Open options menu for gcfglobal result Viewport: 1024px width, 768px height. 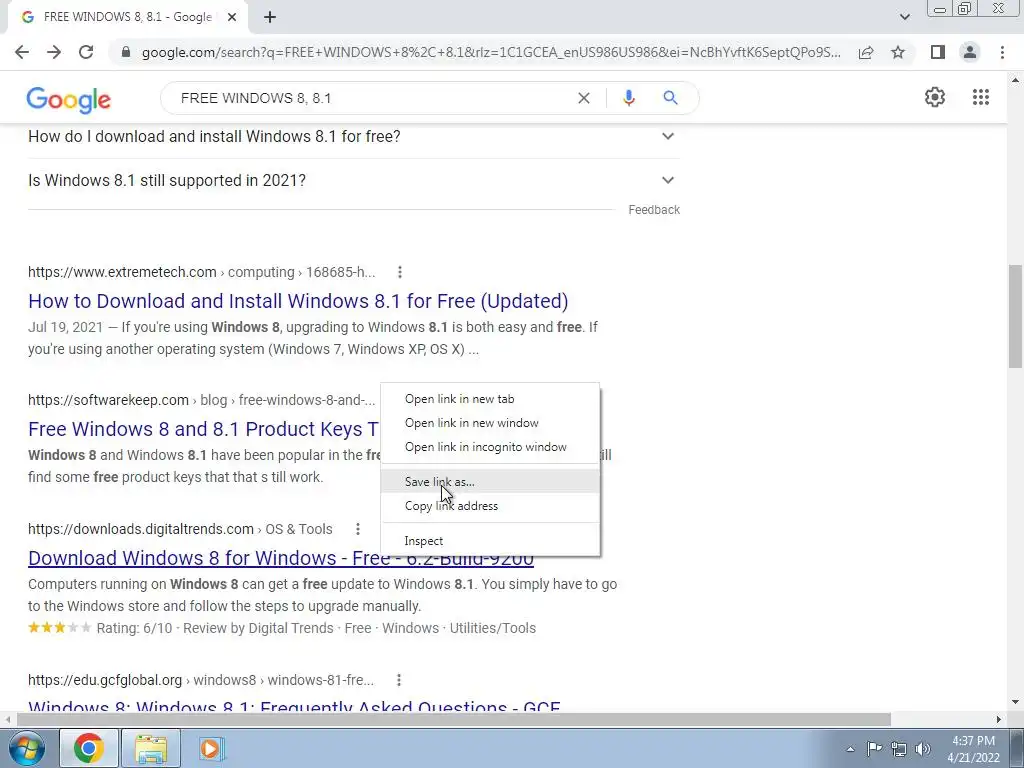pyautogui.click(x=399, y=680)
